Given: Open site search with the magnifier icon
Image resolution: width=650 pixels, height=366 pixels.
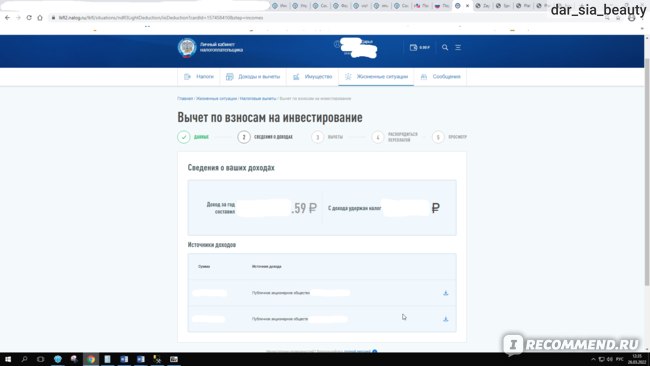Looking at the screenshot, I should (x=445, y=47).
